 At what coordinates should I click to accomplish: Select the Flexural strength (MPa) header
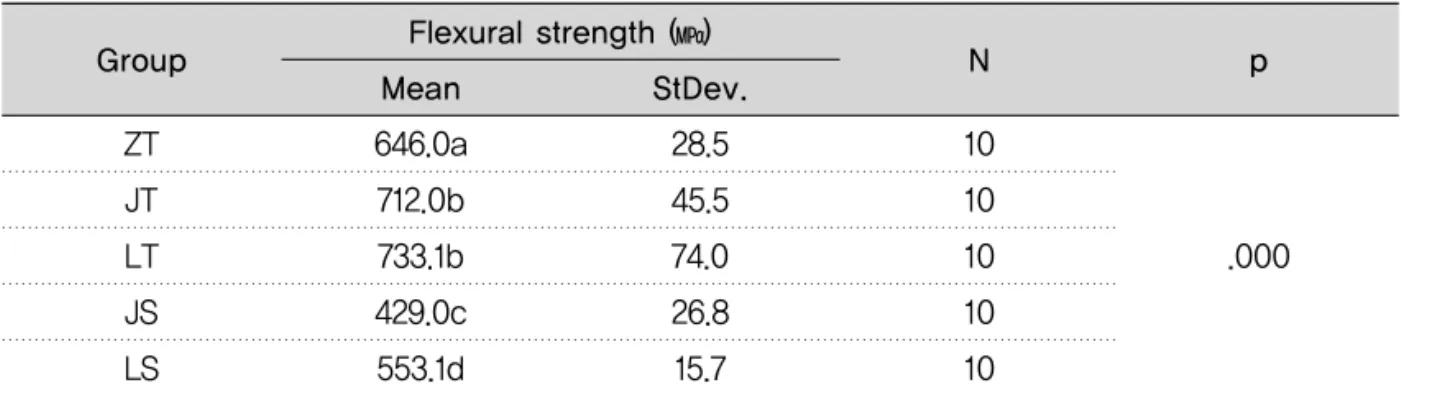[560, 38]
